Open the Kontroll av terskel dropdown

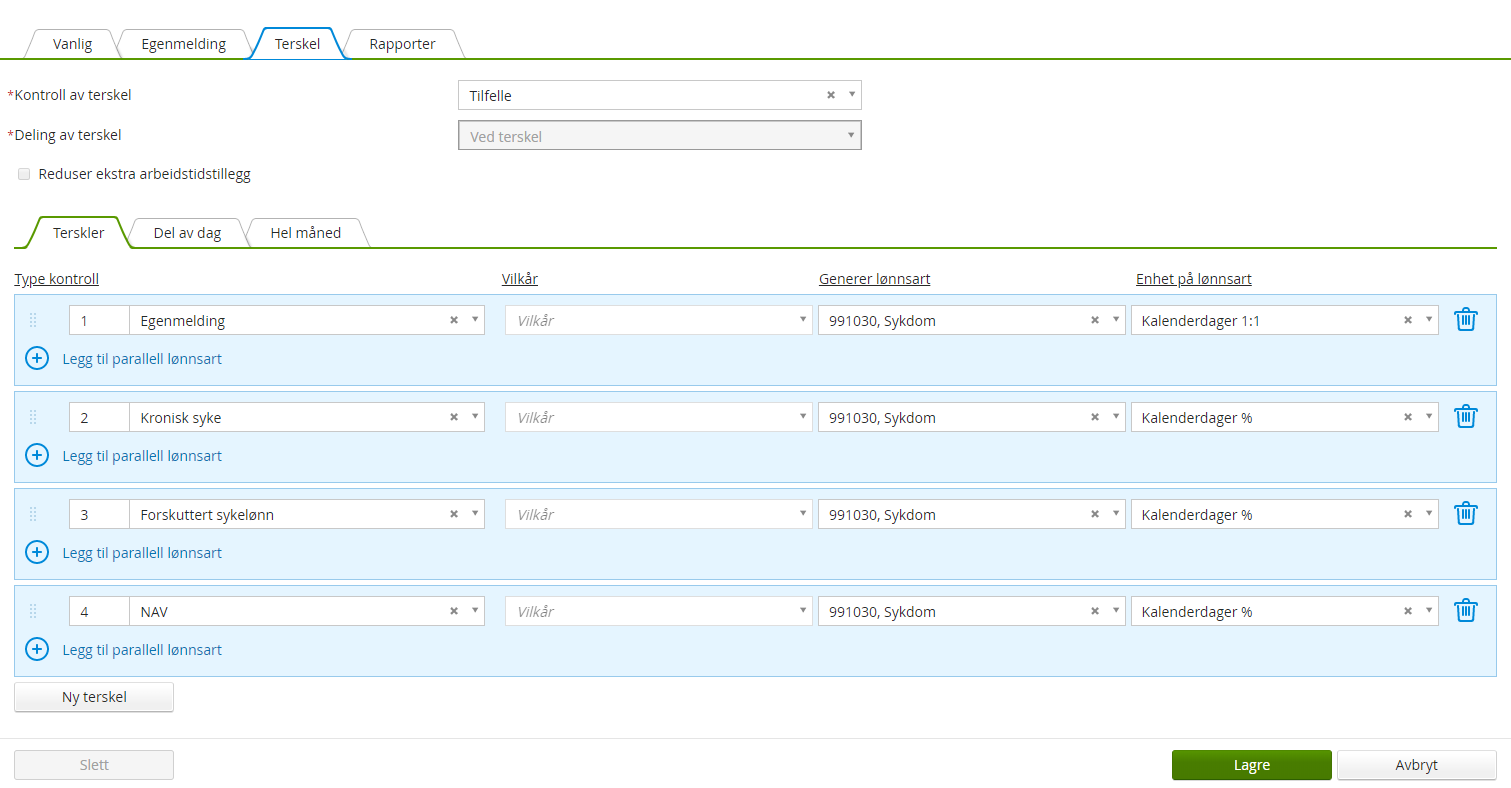click(851, 95)
